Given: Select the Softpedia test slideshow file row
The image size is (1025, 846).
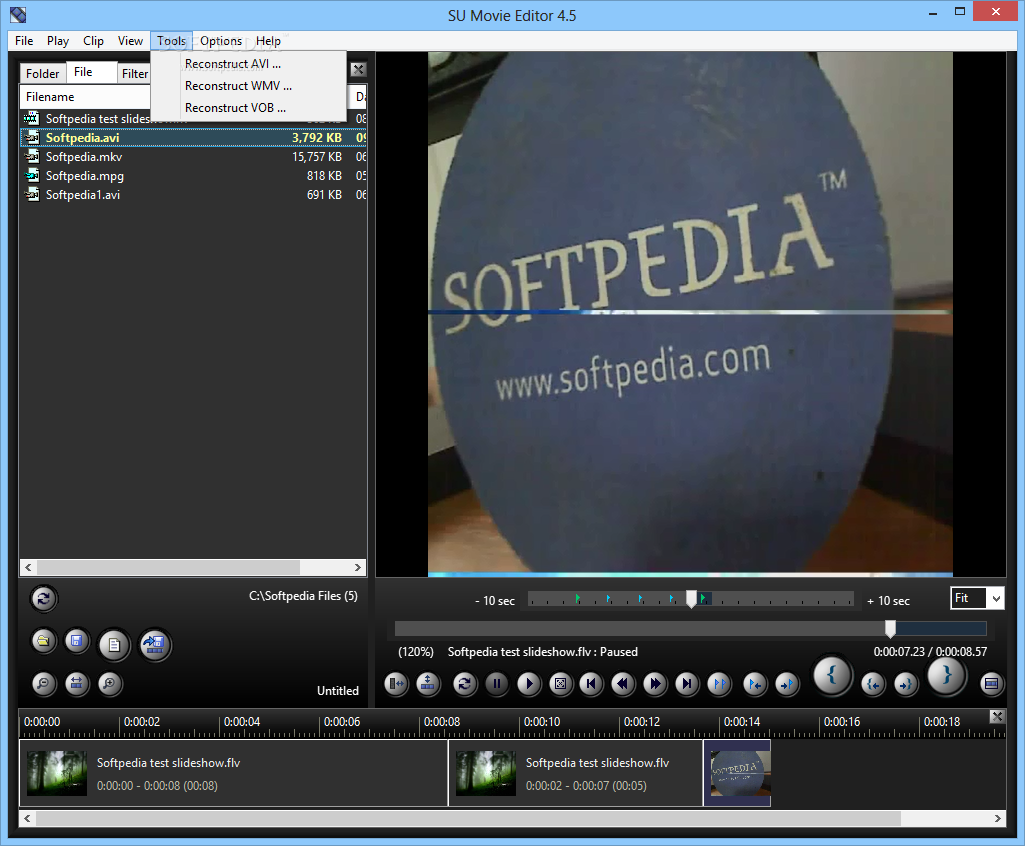Looking at the screenshot, I should 193,118.
